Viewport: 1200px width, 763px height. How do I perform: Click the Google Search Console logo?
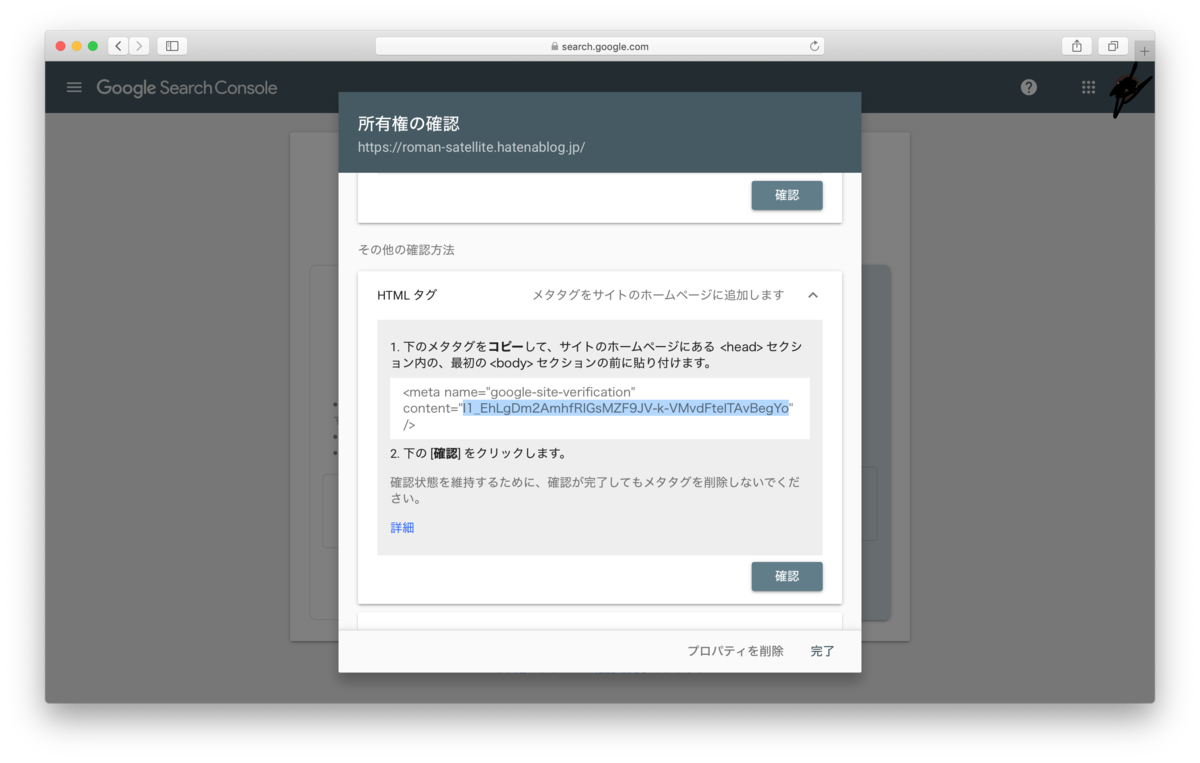(x=187, y=88)
